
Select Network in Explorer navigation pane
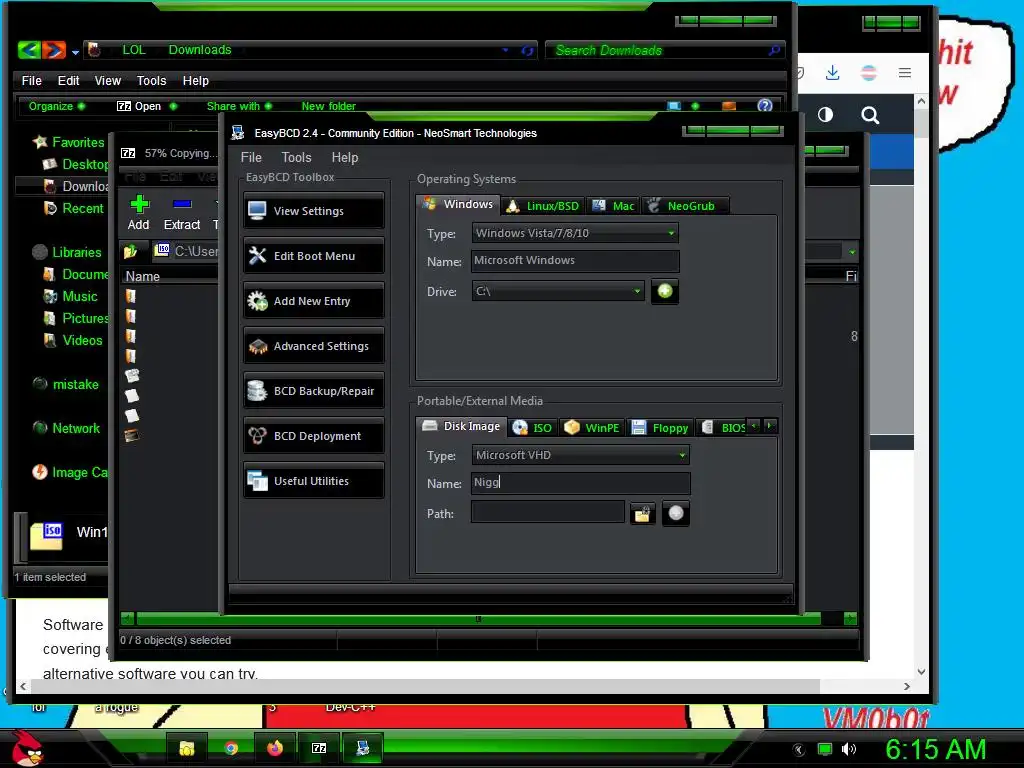coord(67,428)
